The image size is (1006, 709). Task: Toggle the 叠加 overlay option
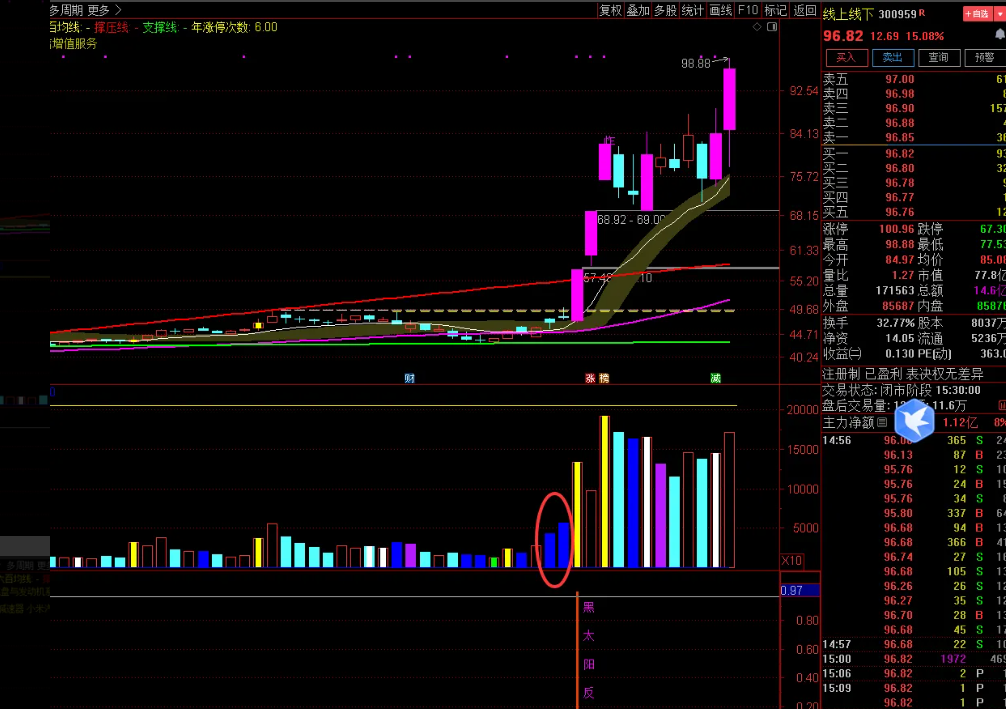(x=638, y=10)
